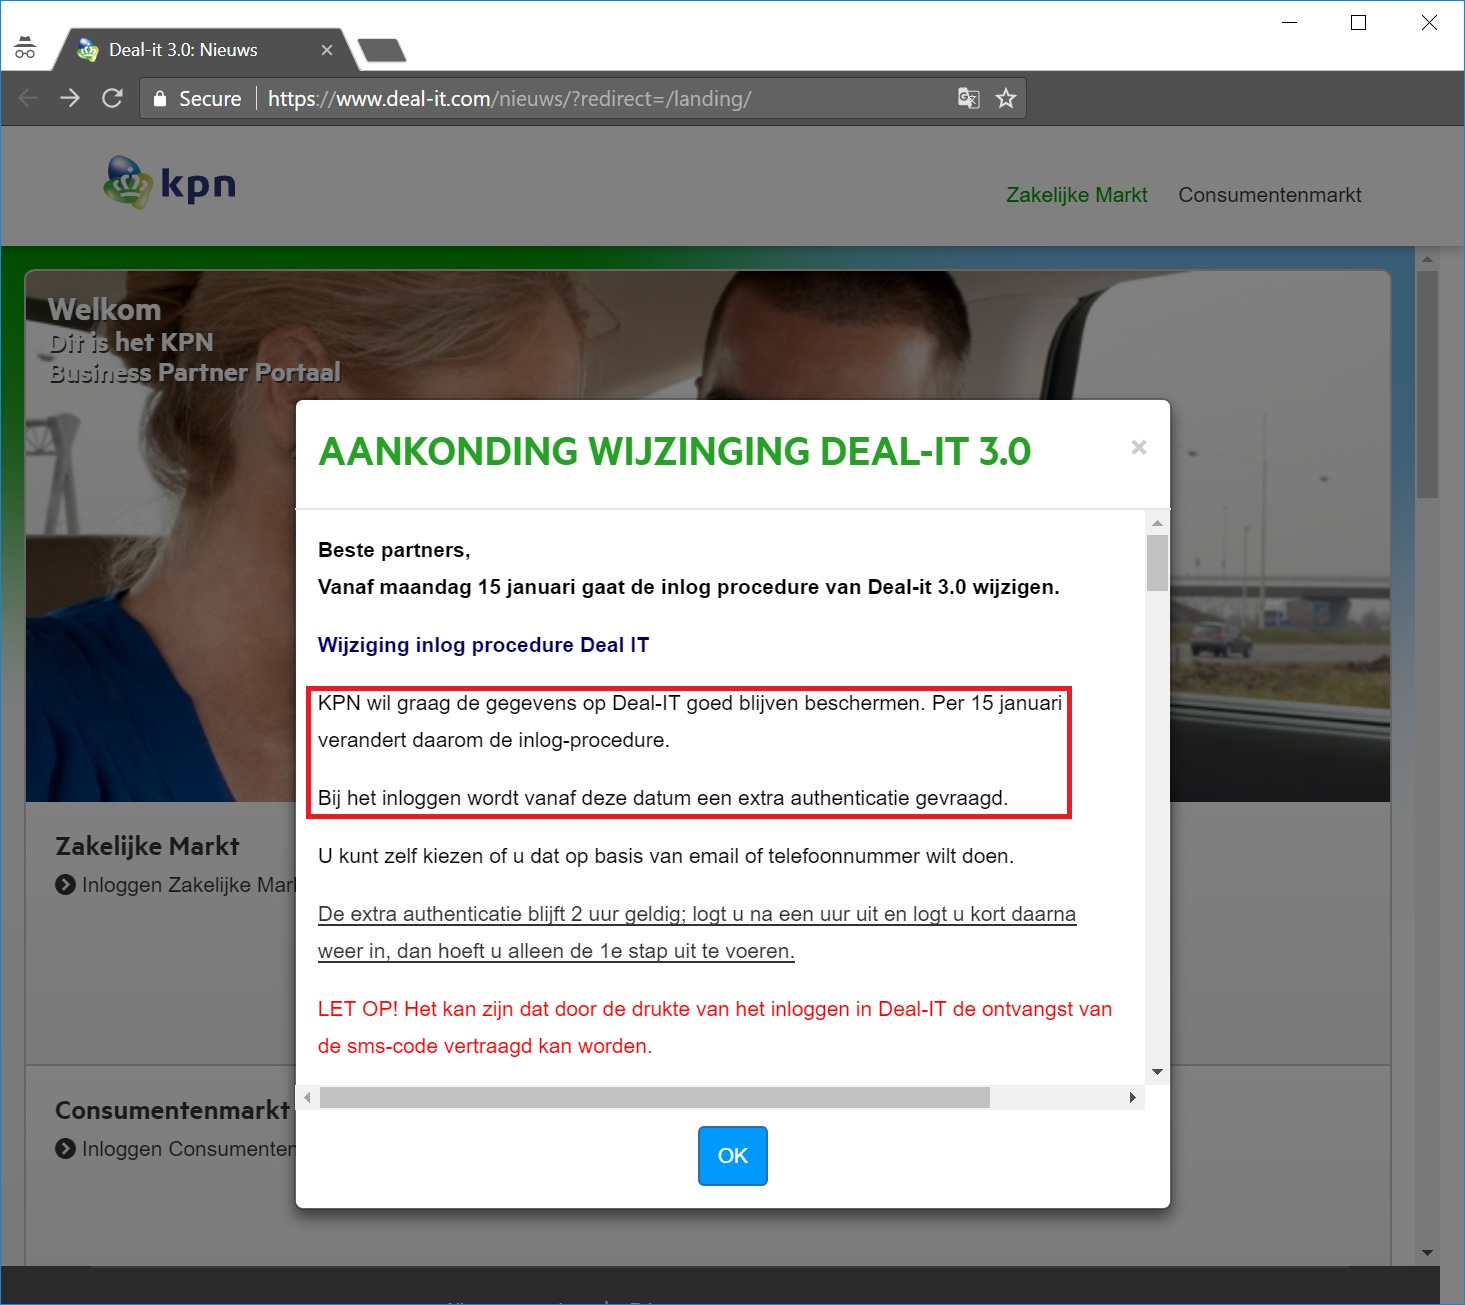Image resolution: width=1465 pixels, height=1305 pixels.
Task: Click the 'AANKONDING WIJZINGING DEAL-IT 3.0' title
Action: (x=674, y=452)
